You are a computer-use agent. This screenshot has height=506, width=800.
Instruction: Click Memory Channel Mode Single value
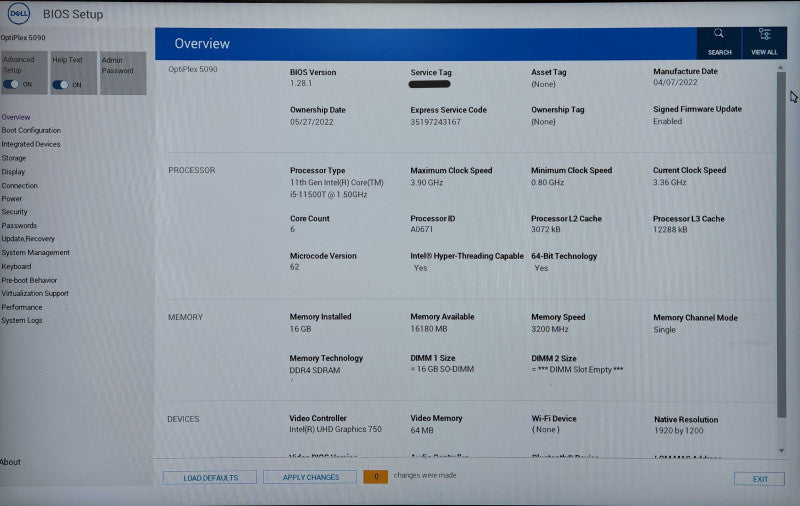tap(664, 330)
